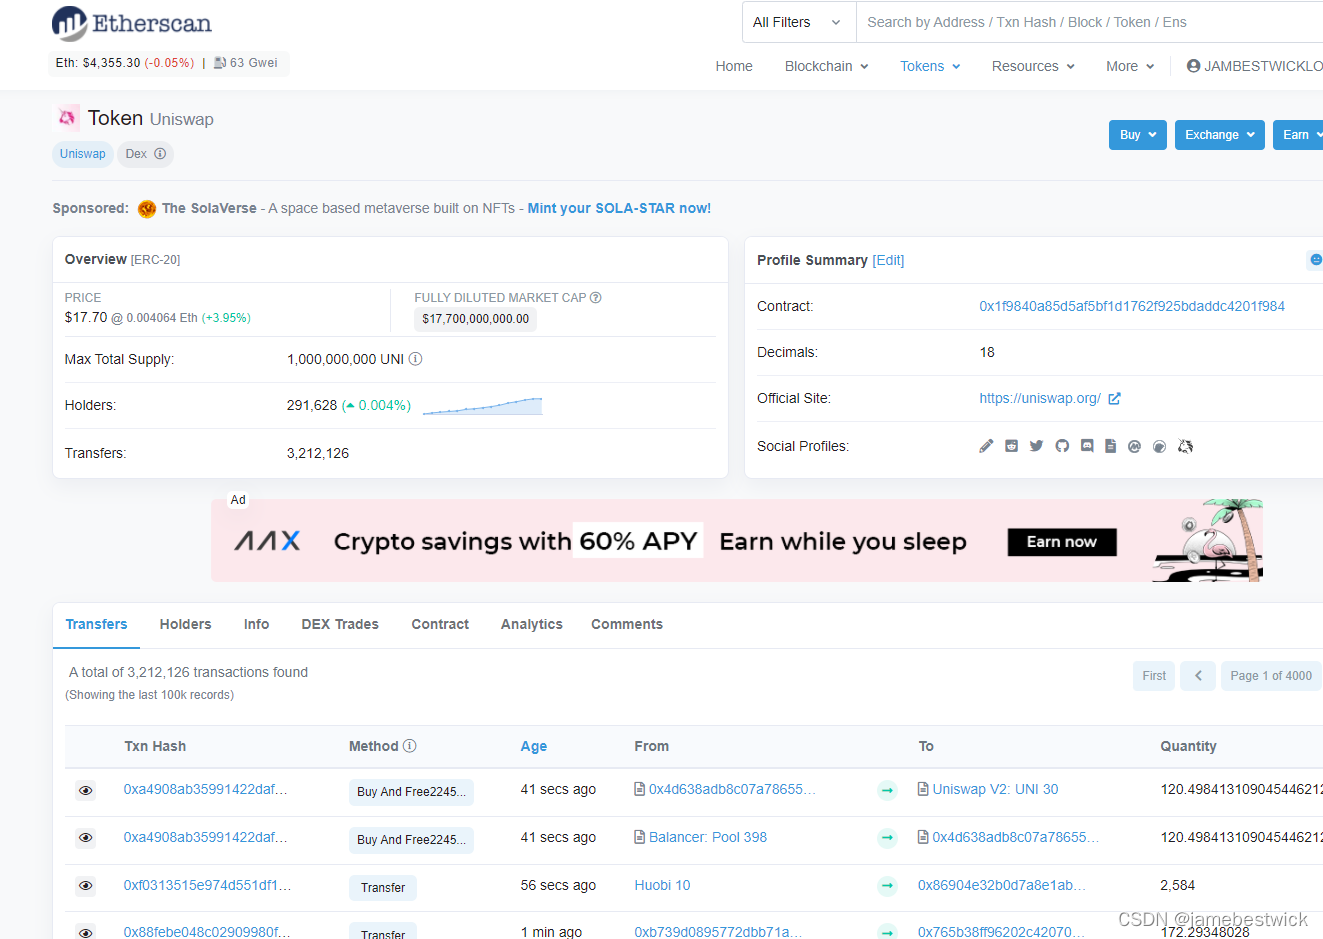Click the Max Total Supply info icon

point(416,359)
